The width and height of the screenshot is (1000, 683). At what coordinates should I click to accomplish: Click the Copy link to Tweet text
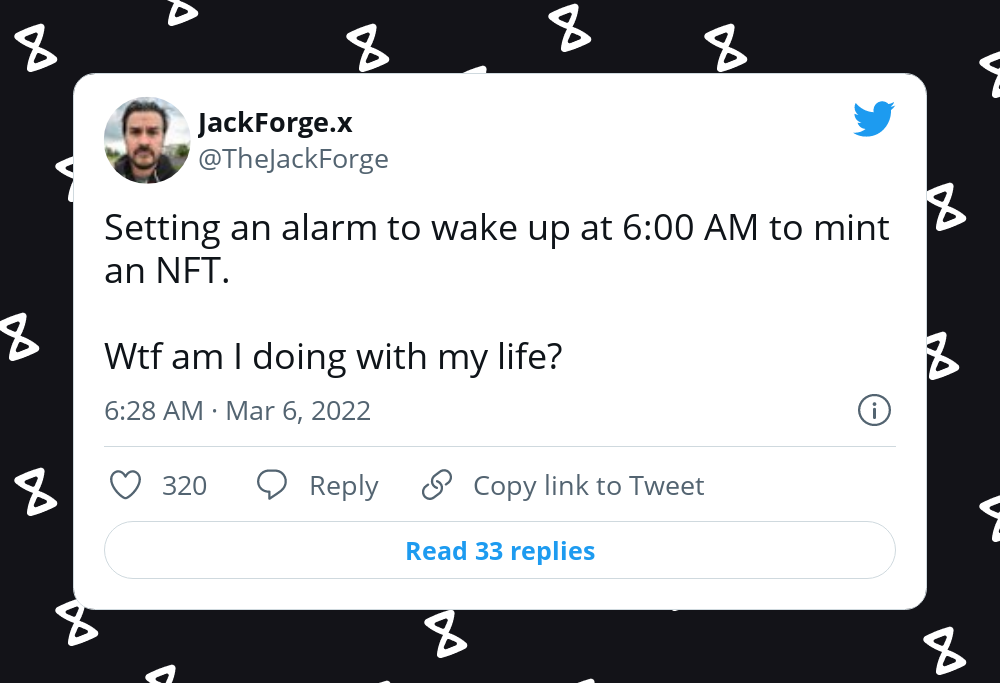click(588, 485)
